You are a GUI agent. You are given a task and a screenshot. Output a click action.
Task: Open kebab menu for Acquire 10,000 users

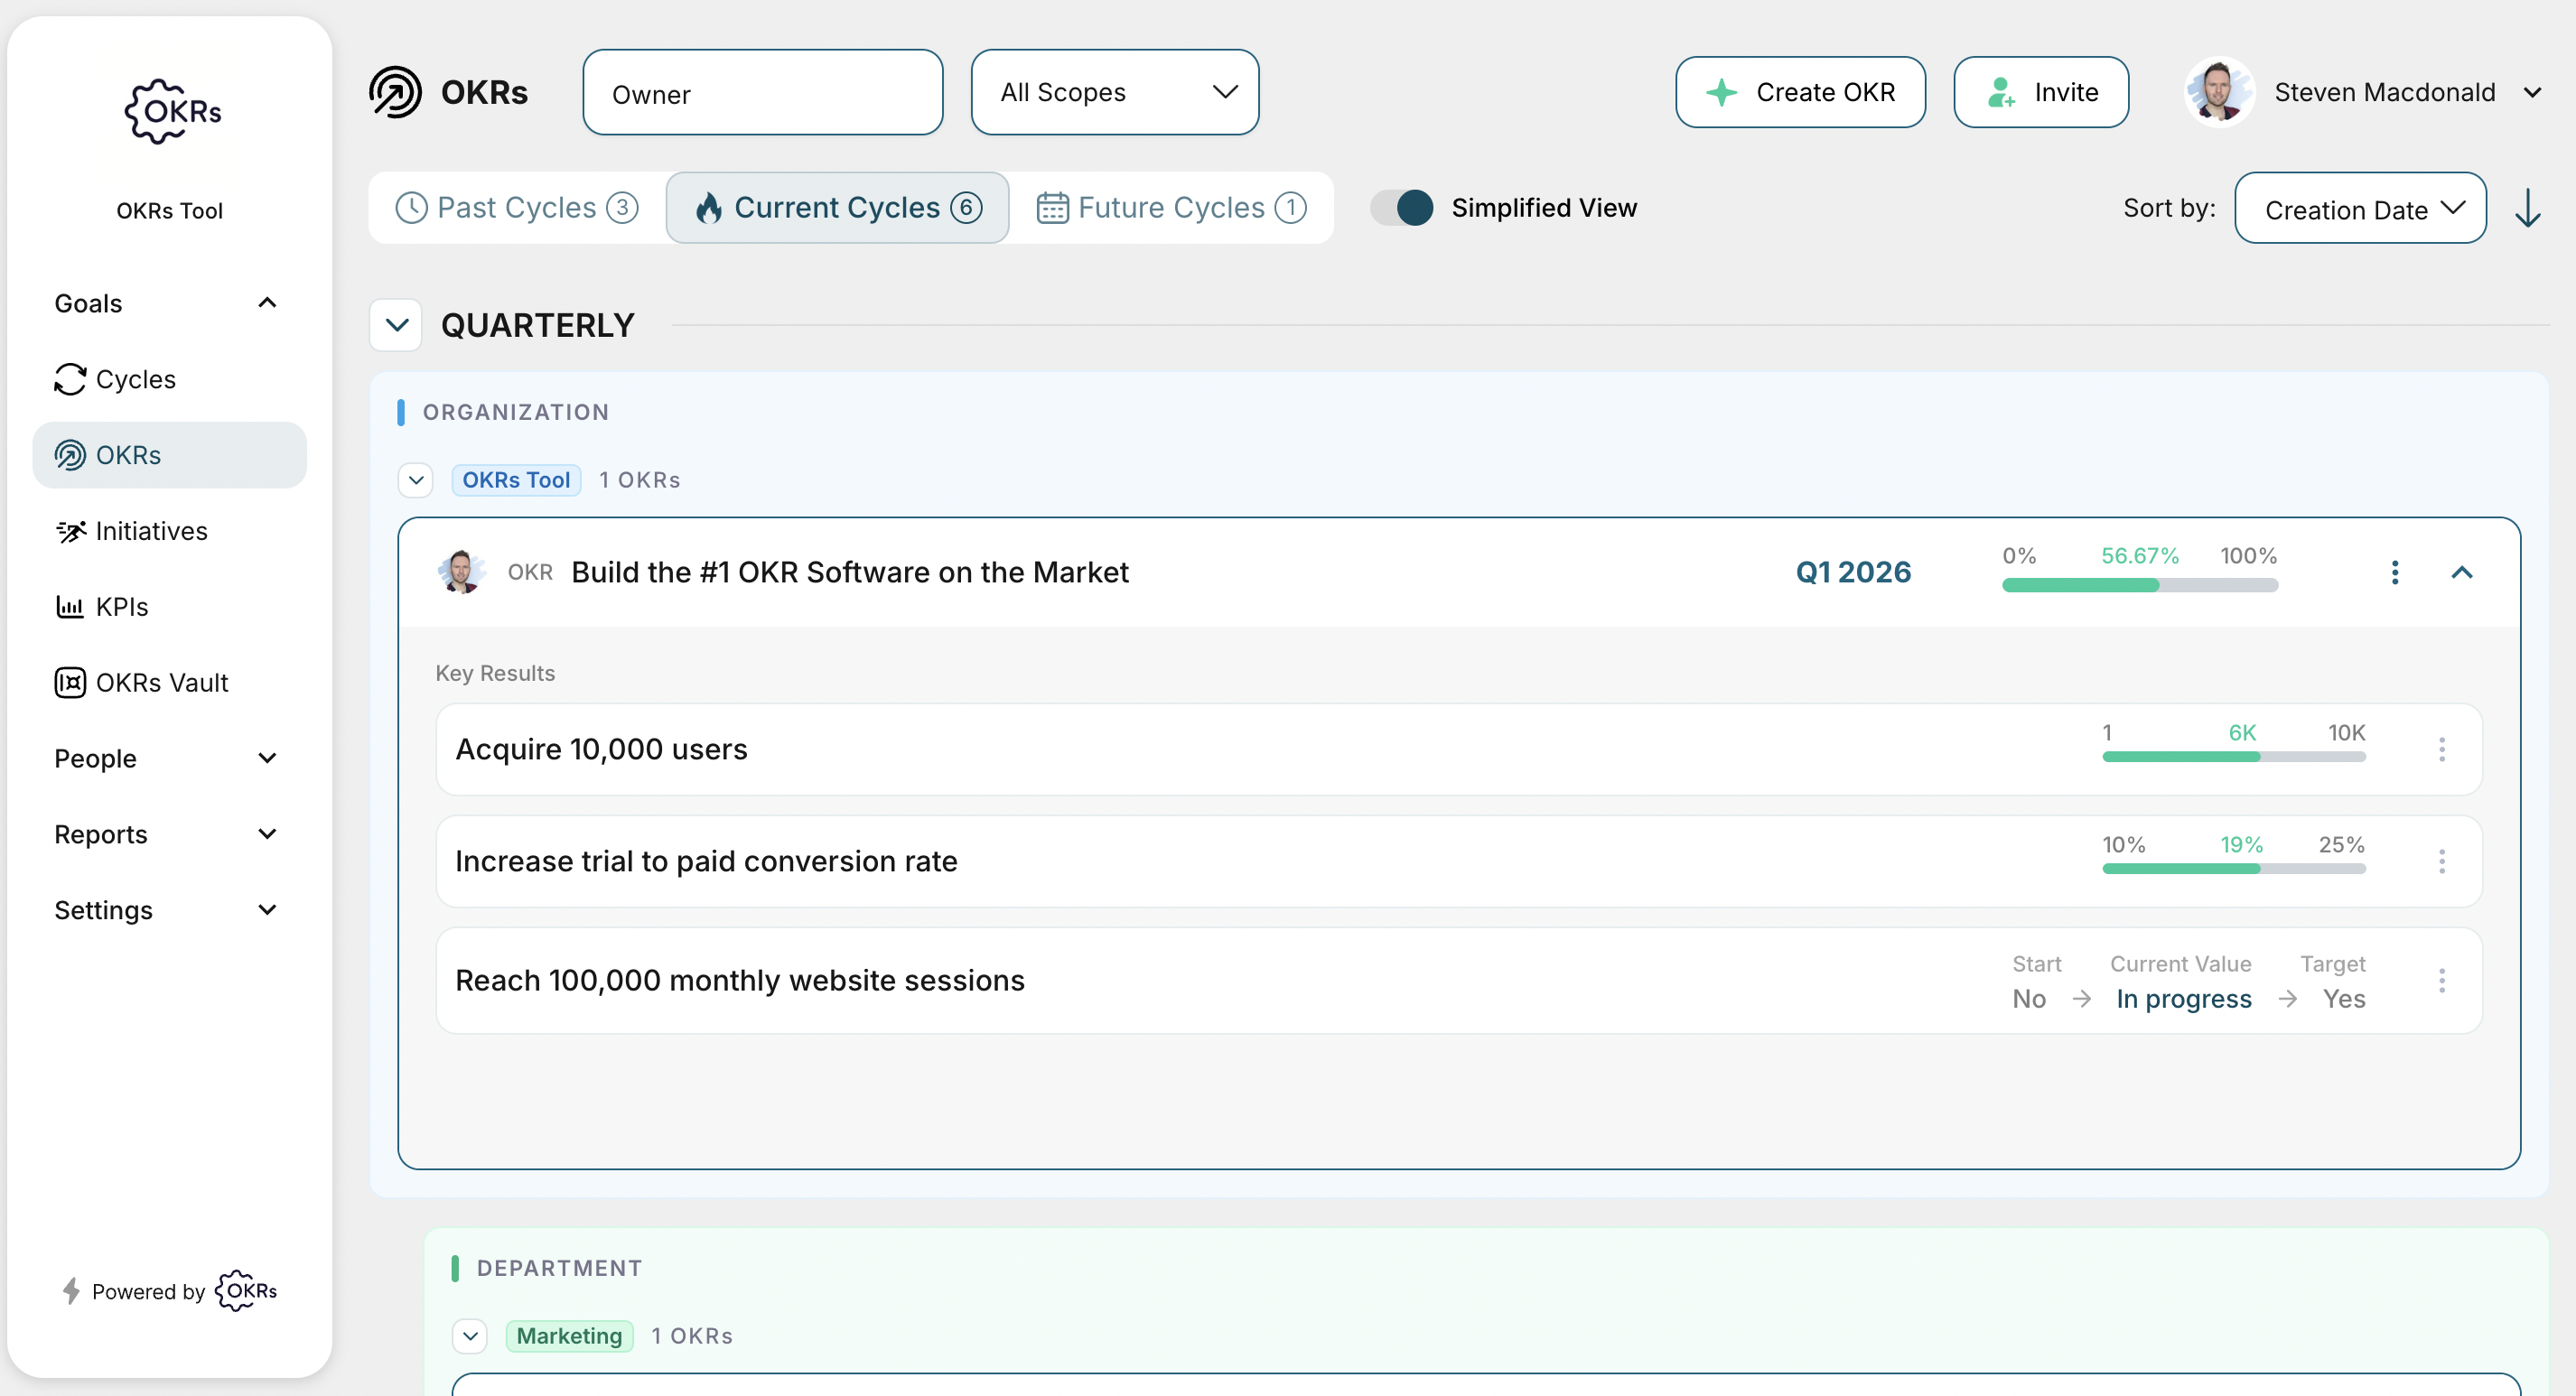point(2443,748)
